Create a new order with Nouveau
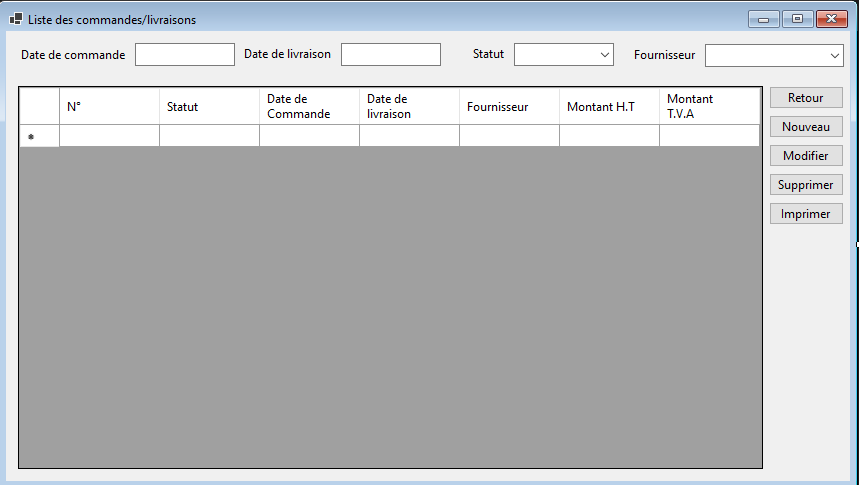This screenshot has height=485, width=859. [x=806, y=127]
